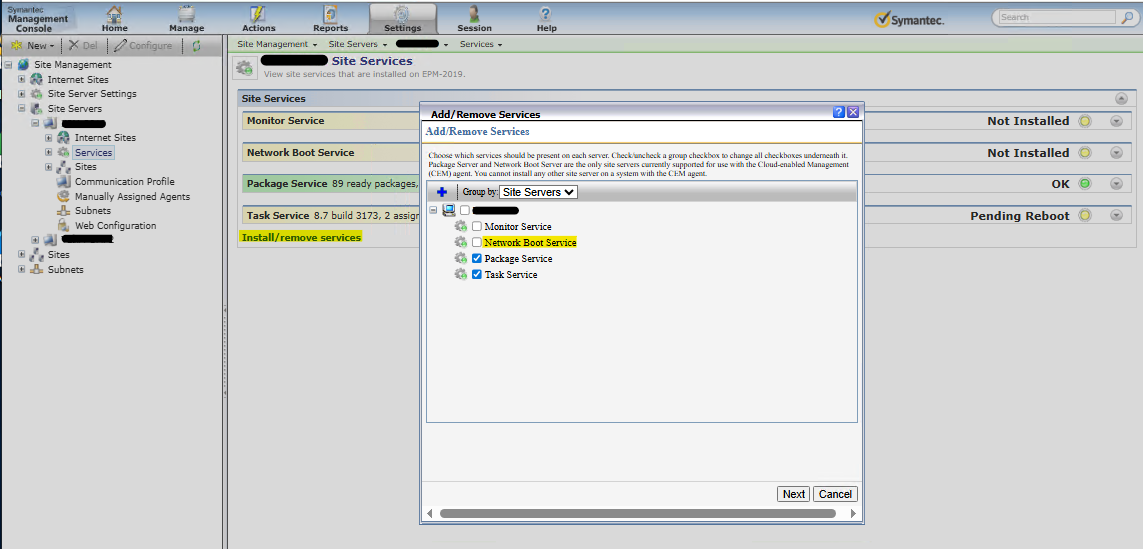This screenshot has height=549, width=1143.
Task: Expand the top-level Subnets tree node
Action: [22, 269]
